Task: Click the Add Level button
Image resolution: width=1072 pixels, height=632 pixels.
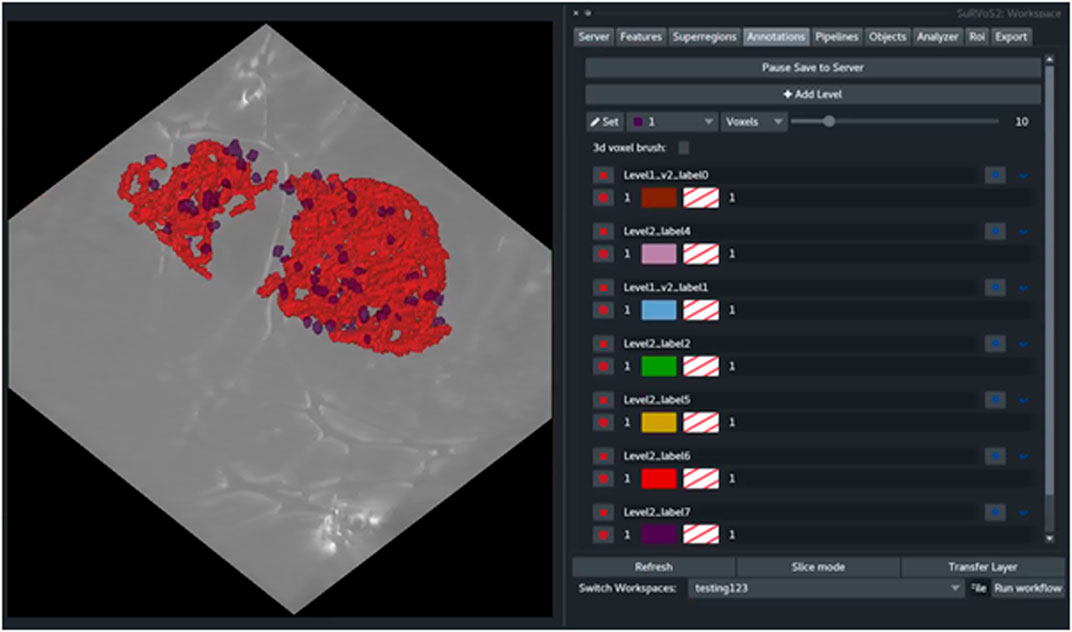Action: [813, 94]
